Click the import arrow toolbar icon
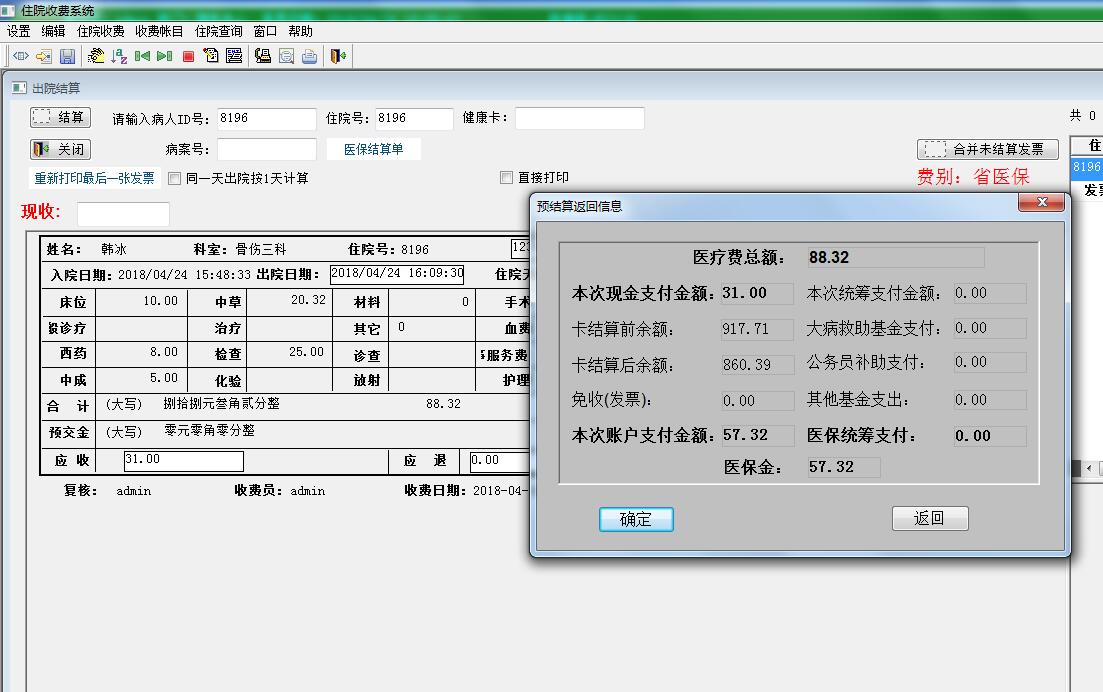This screenshot has height=692, width=1103. click(x=44, y=56)
